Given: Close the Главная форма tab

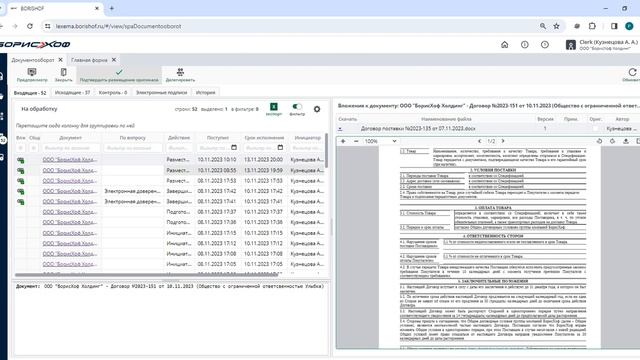Looking at the screenshot, I should click(114, 60).
